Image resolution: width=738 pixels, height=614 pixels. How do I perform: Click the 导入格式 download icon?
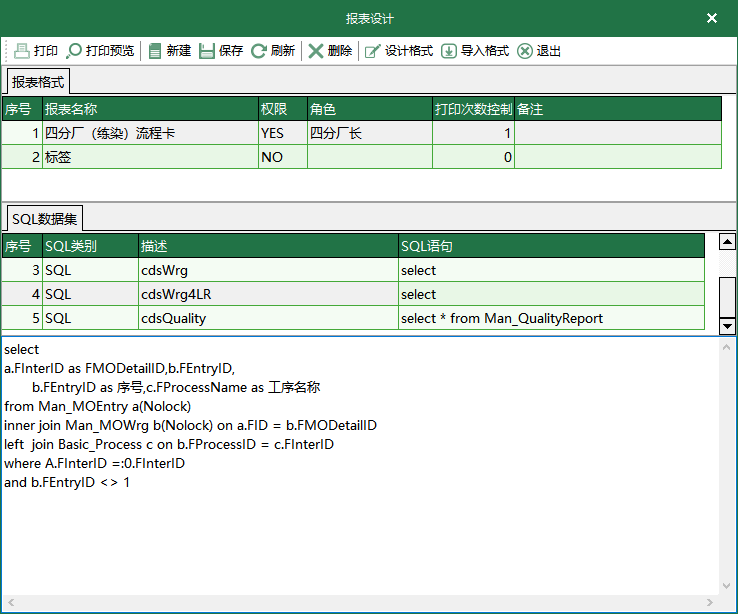click(x=449, y=51)
